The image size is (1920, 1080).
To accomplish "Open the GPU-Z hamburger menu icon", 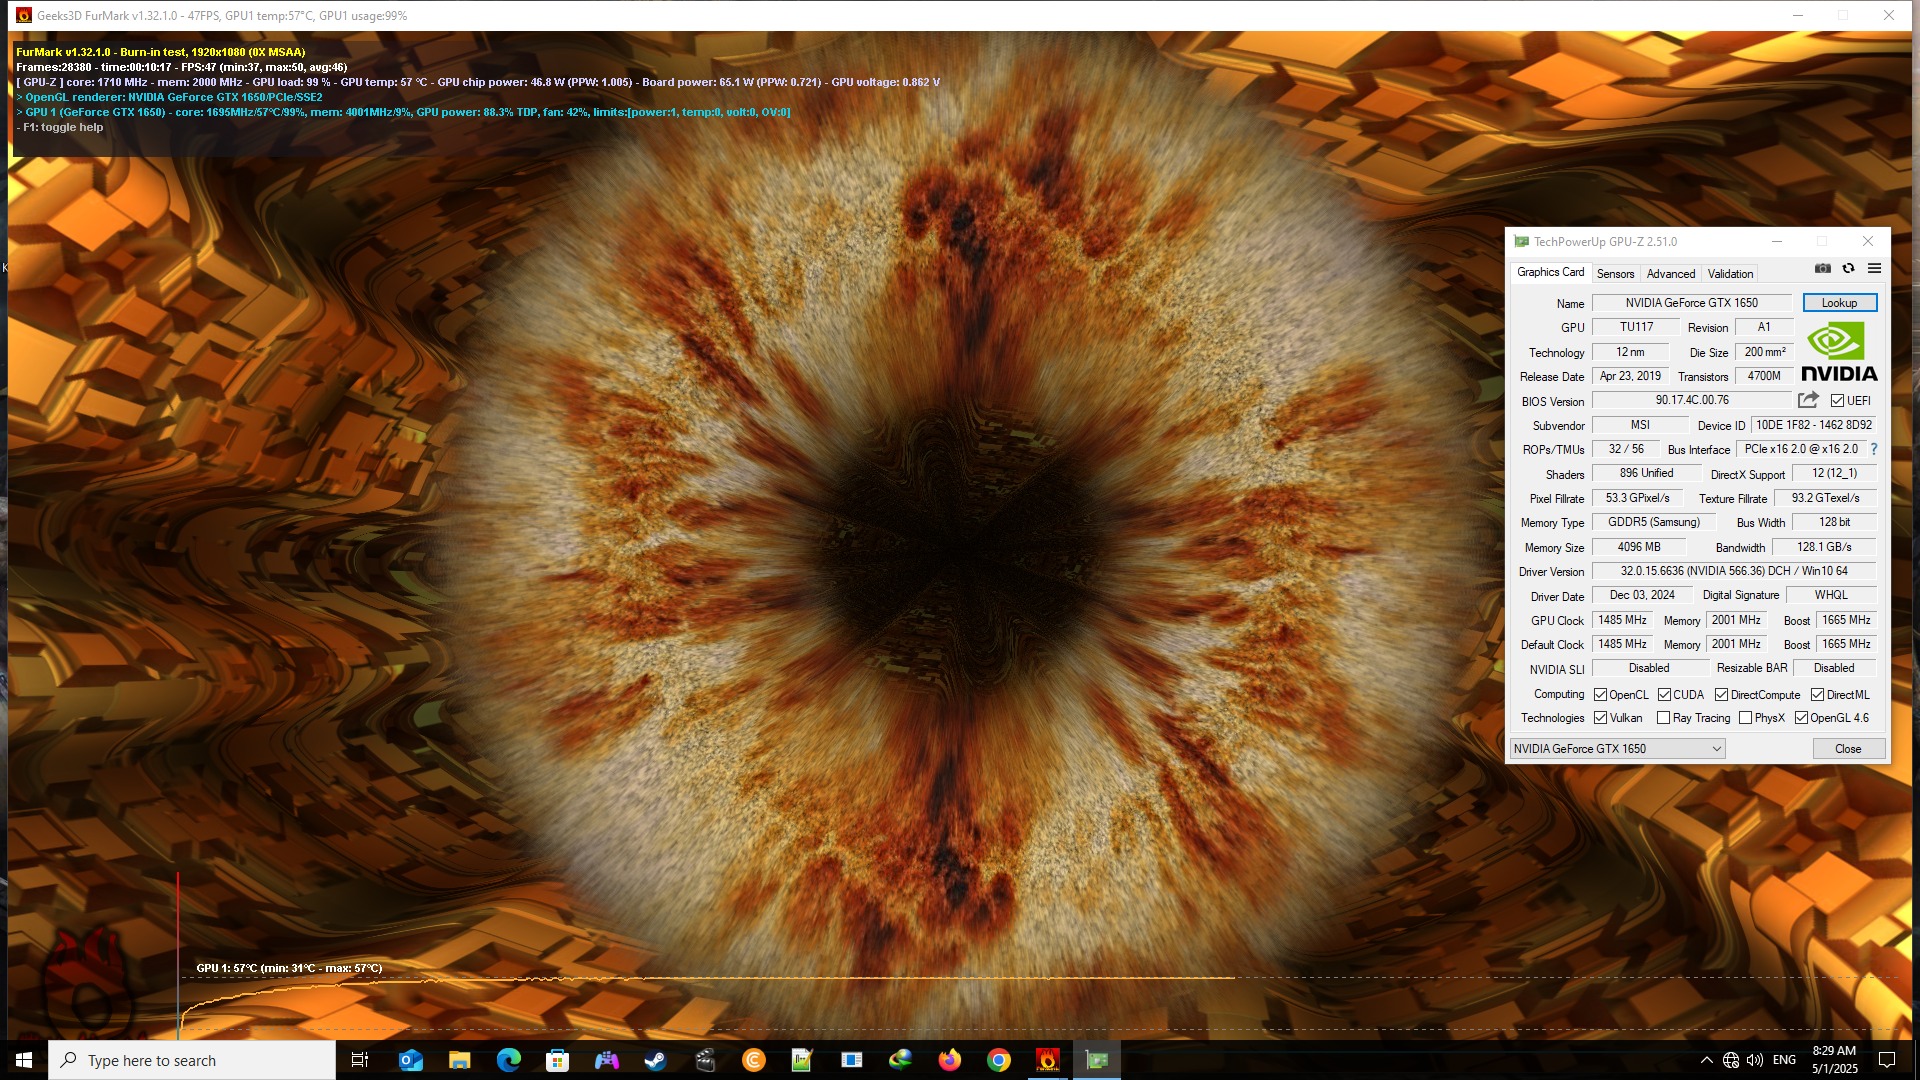I will tap(1874, 268).
